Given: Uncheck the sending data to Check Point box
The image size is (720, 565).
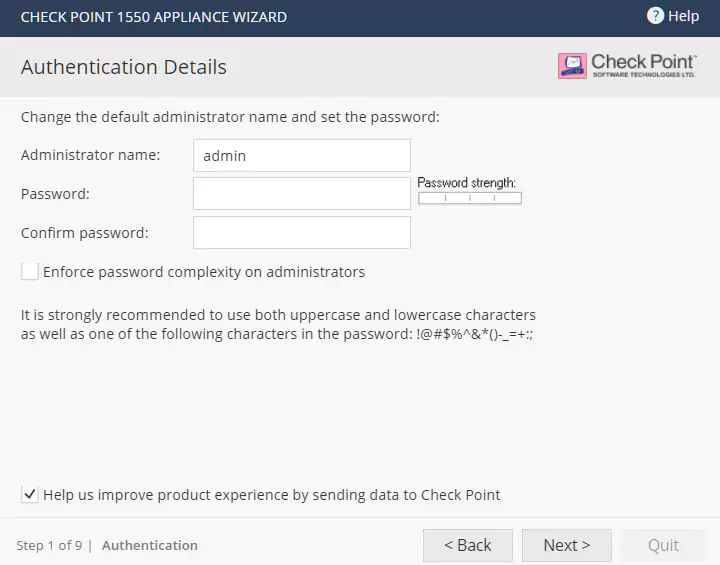Looking at the screenshot, I should point(30,494).
